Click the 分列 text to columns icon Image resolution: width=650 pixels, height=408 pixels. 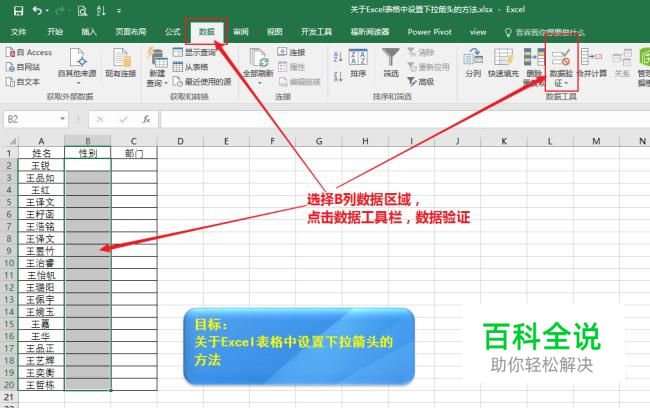[x=473, y=63]
